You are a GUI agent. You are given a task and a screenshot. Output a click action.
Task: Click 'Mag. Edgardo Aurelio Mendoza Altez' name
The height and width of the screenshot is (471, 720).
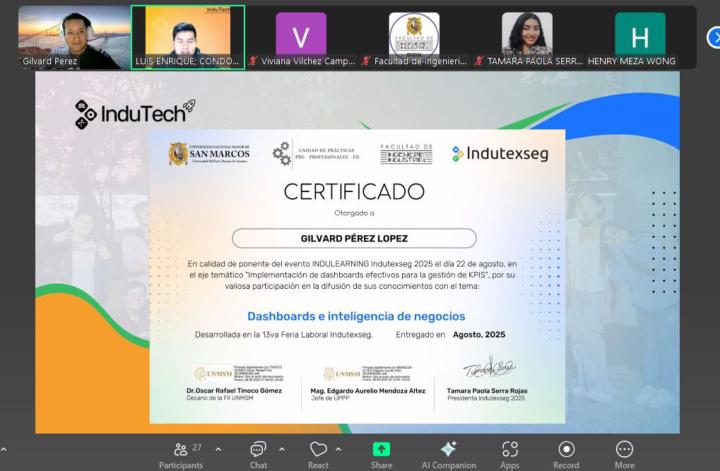368,391
